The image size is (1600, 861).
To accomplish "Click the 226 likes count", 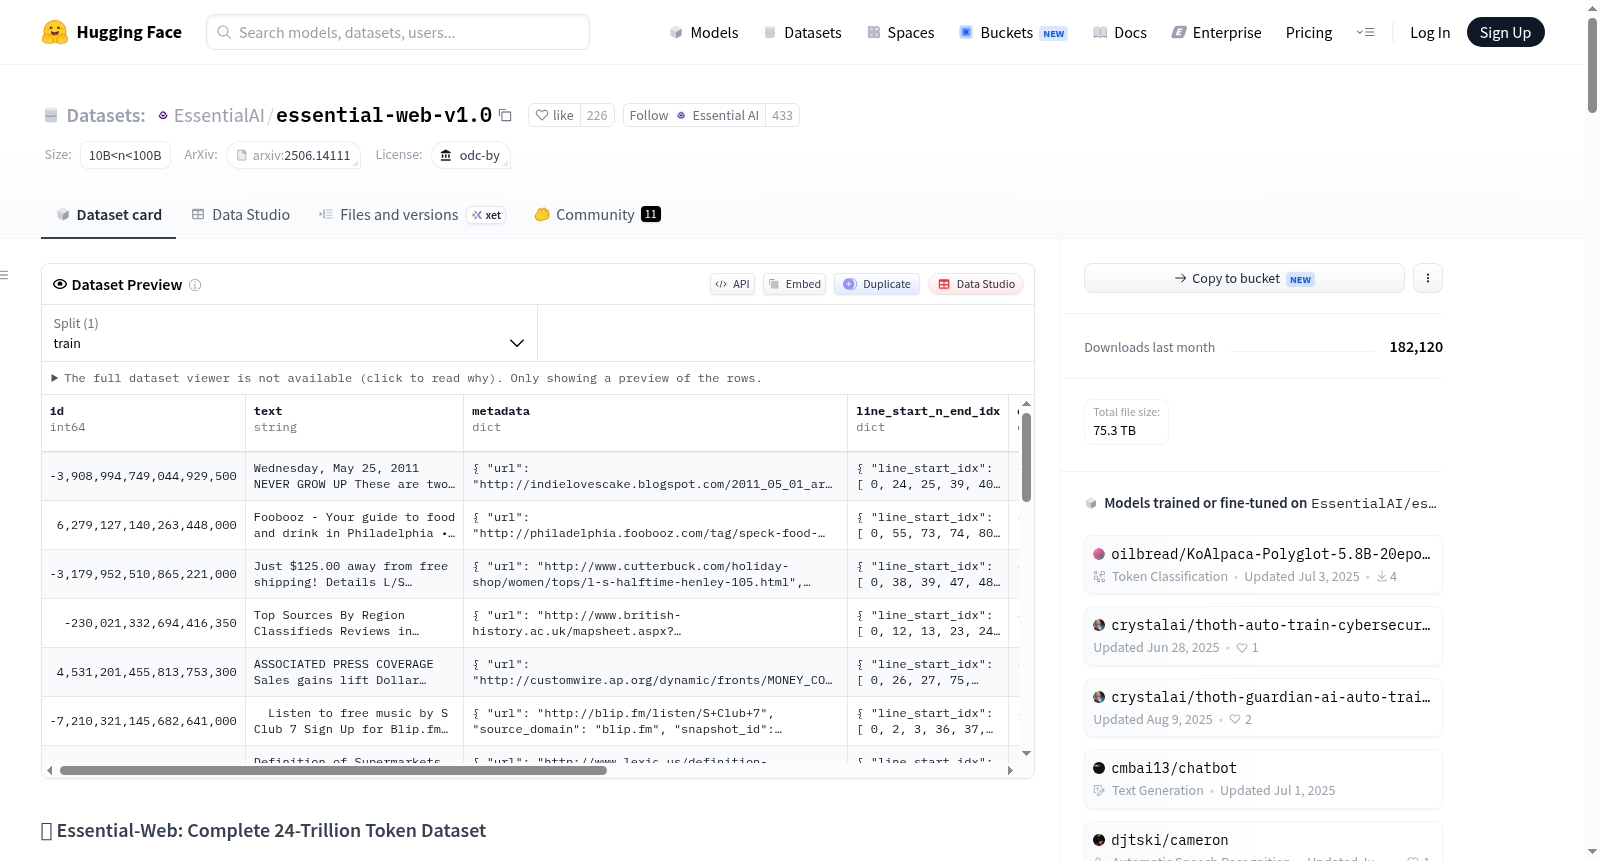I will 597,115.
